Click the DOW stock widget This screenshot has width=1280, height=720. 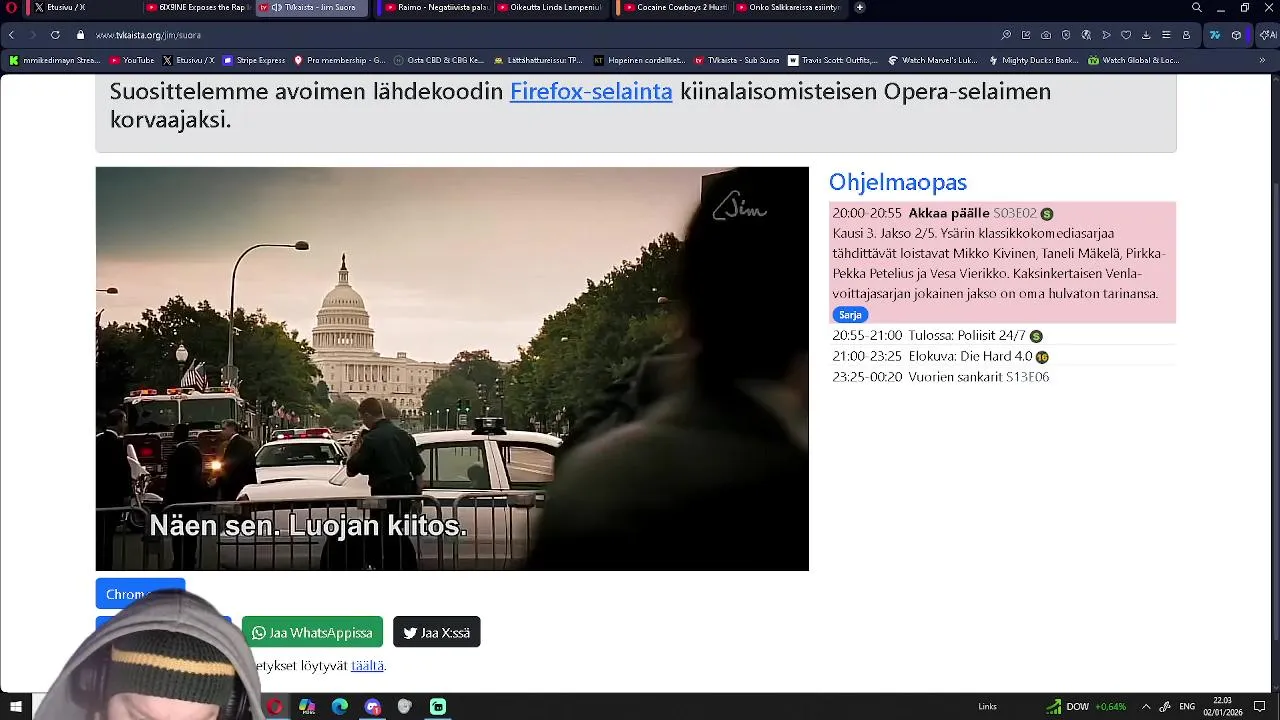(1086, 707)
